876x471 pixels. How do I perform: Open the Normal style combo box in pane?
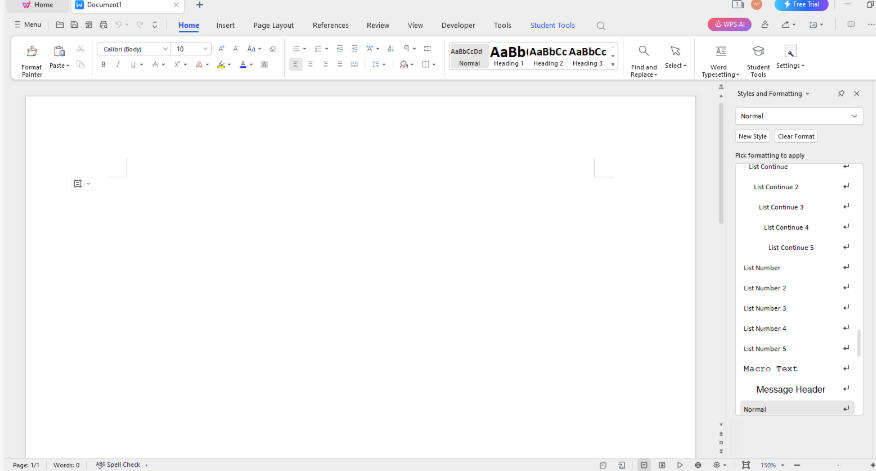[x=799, y=116]
